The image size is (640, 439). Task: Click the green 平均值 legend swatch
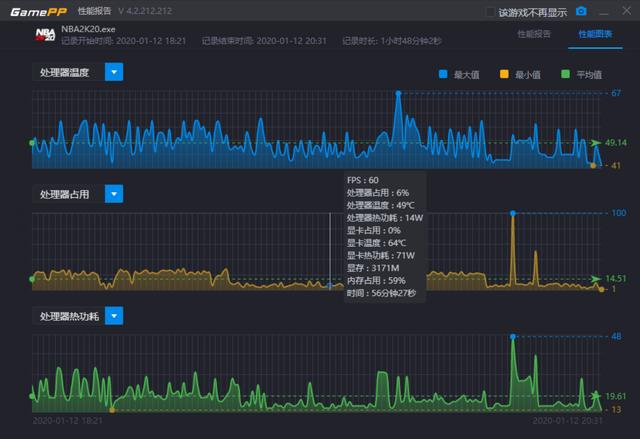565,74
